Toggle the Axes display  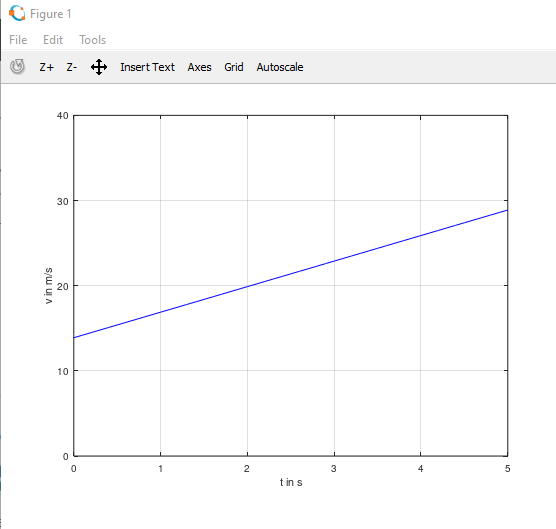[x=199, y=67]
